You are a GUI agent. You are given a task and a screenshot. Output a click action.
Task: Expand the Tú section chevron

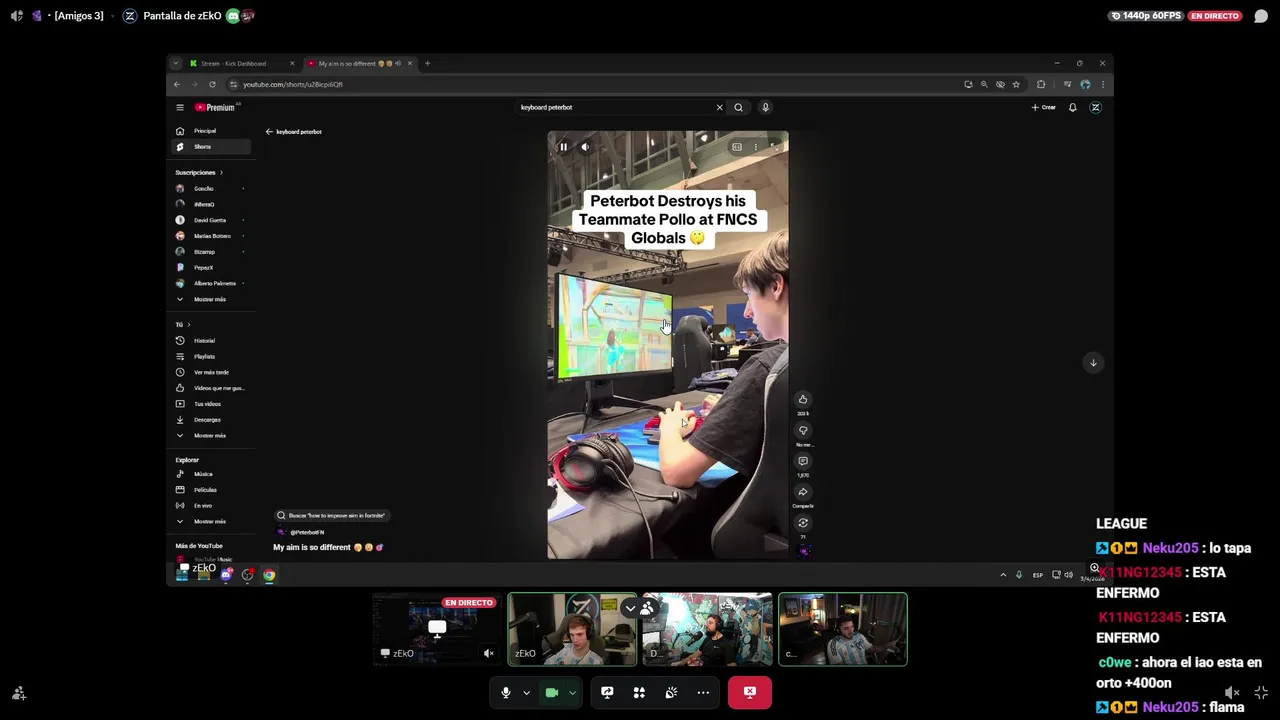pyautogui.click(x=188, y=325)
